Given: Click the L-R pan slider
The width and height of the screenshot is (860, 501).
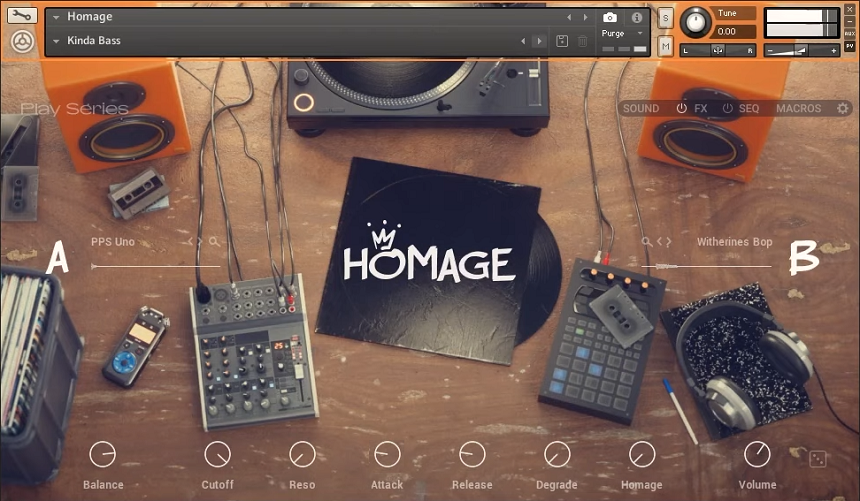Looking at the screenshot, I should (x=717, y=50).
